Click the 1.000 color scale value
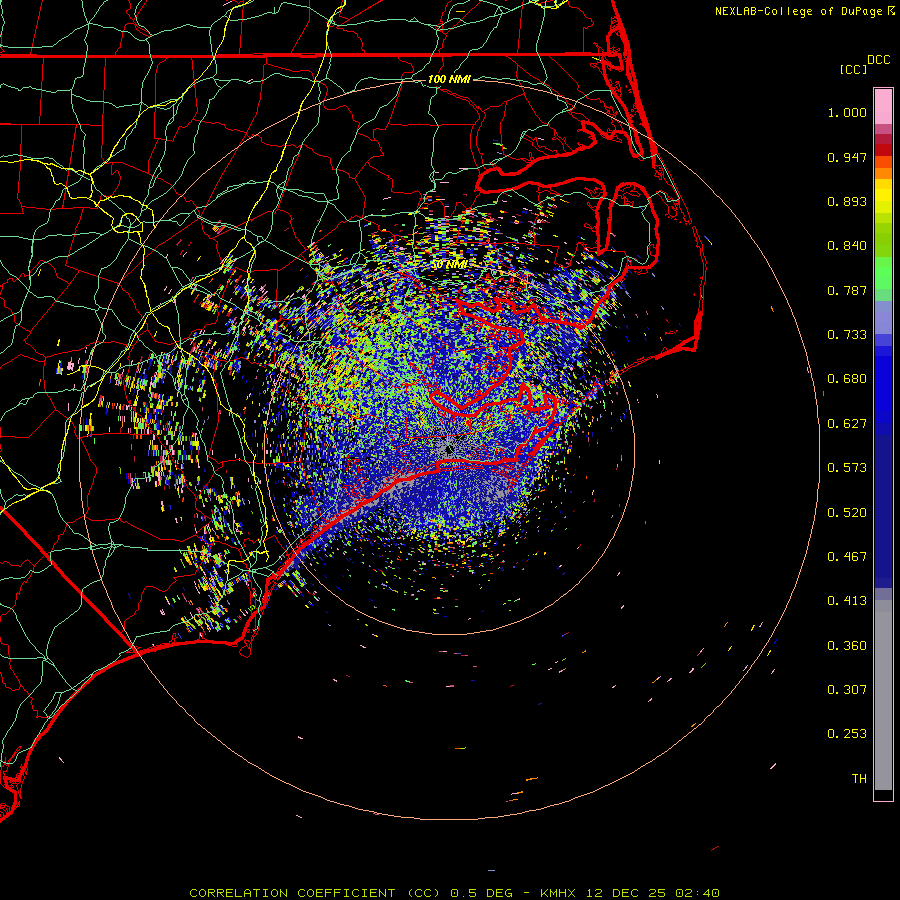Screen dimensions: 900x900 [847, 112]
